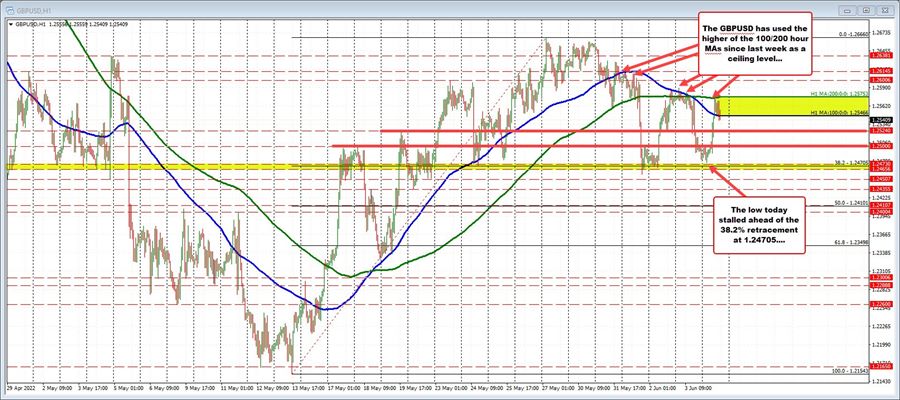Click the red 1.24656 price tag
This screenshot has height=400, width=900.
tap(881, 169)
